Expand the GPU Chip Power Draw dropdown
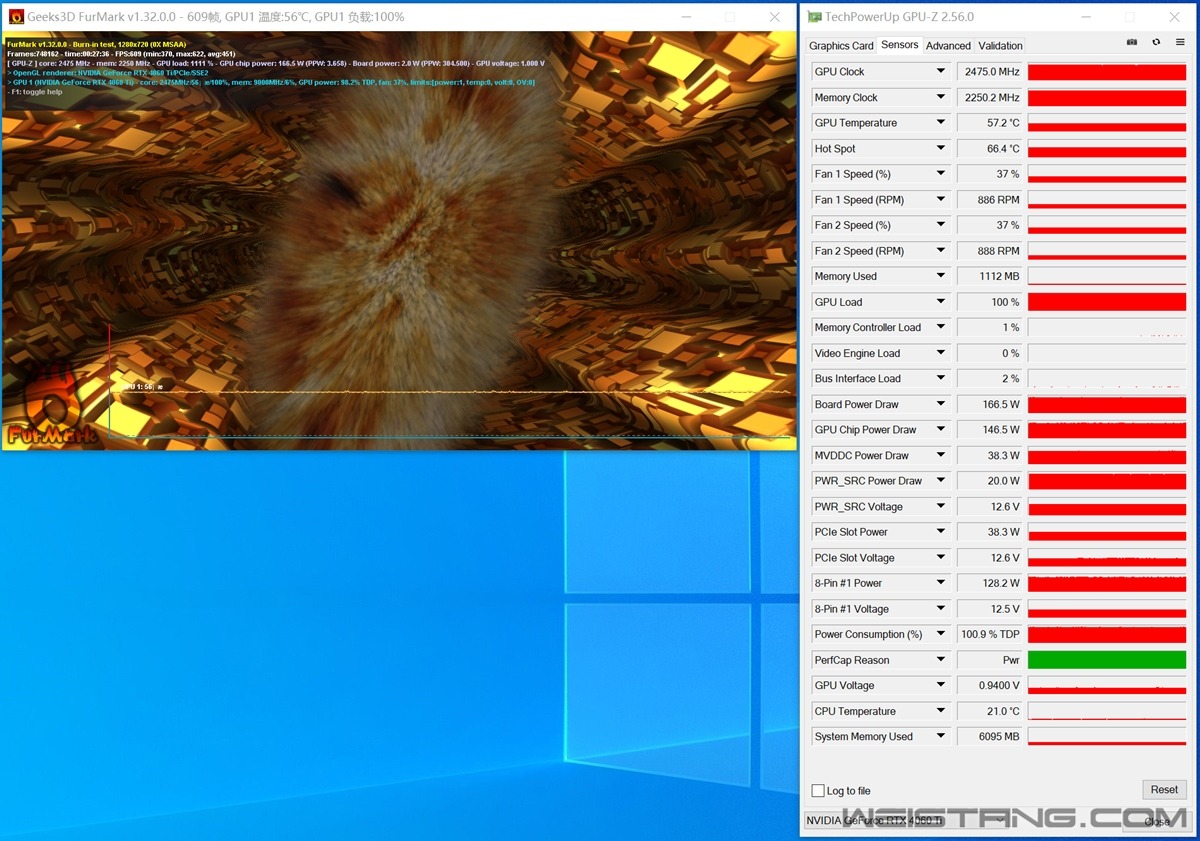 (x=941, y=430)
